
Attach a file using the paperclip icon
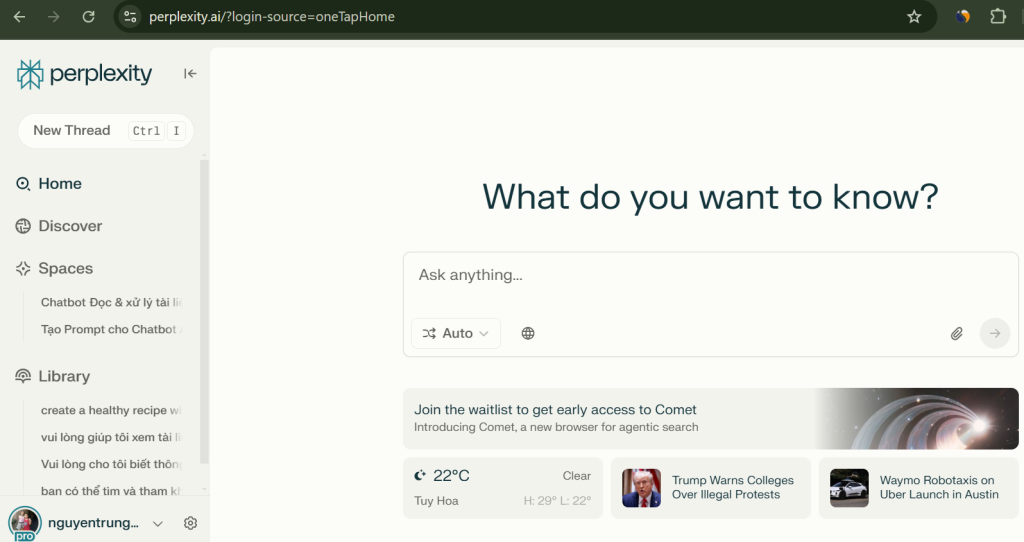(x=956, y=333)
